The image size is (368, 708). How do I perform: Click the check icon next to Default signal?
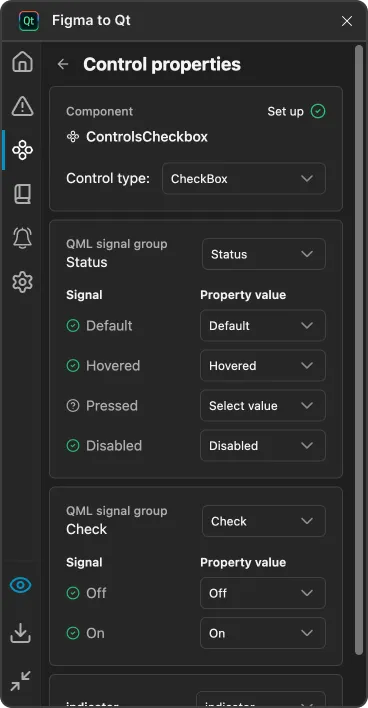(x=73, y=326)
